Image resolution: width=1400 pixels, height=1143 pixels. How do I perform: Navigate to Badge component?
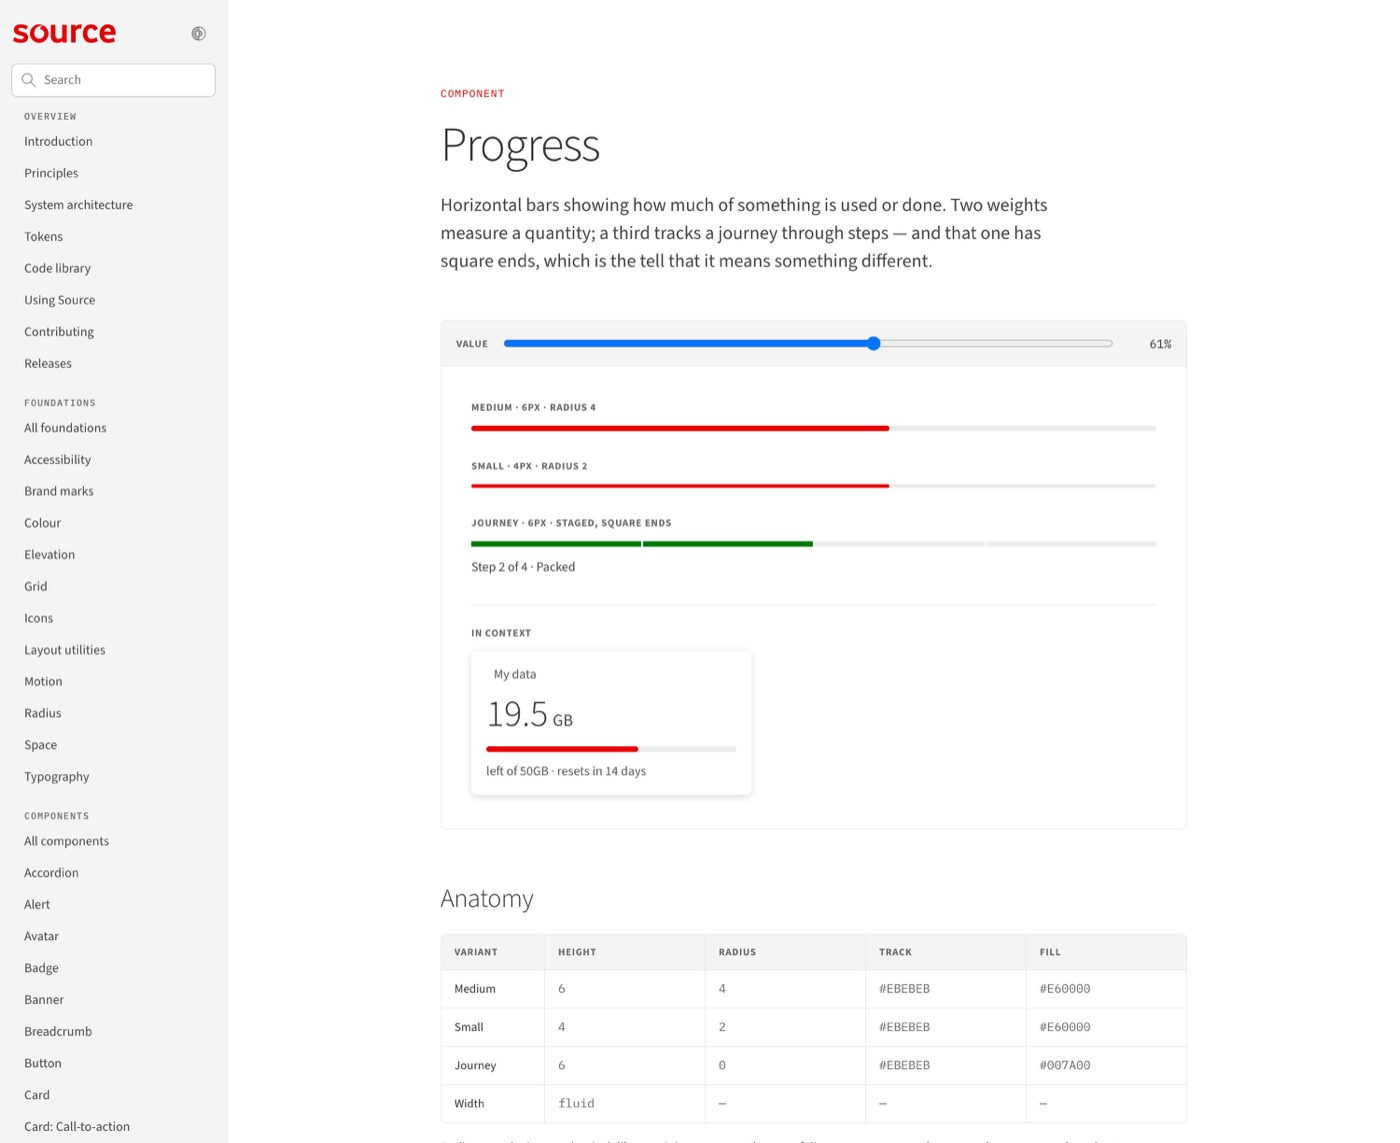[x=41, y=968]
